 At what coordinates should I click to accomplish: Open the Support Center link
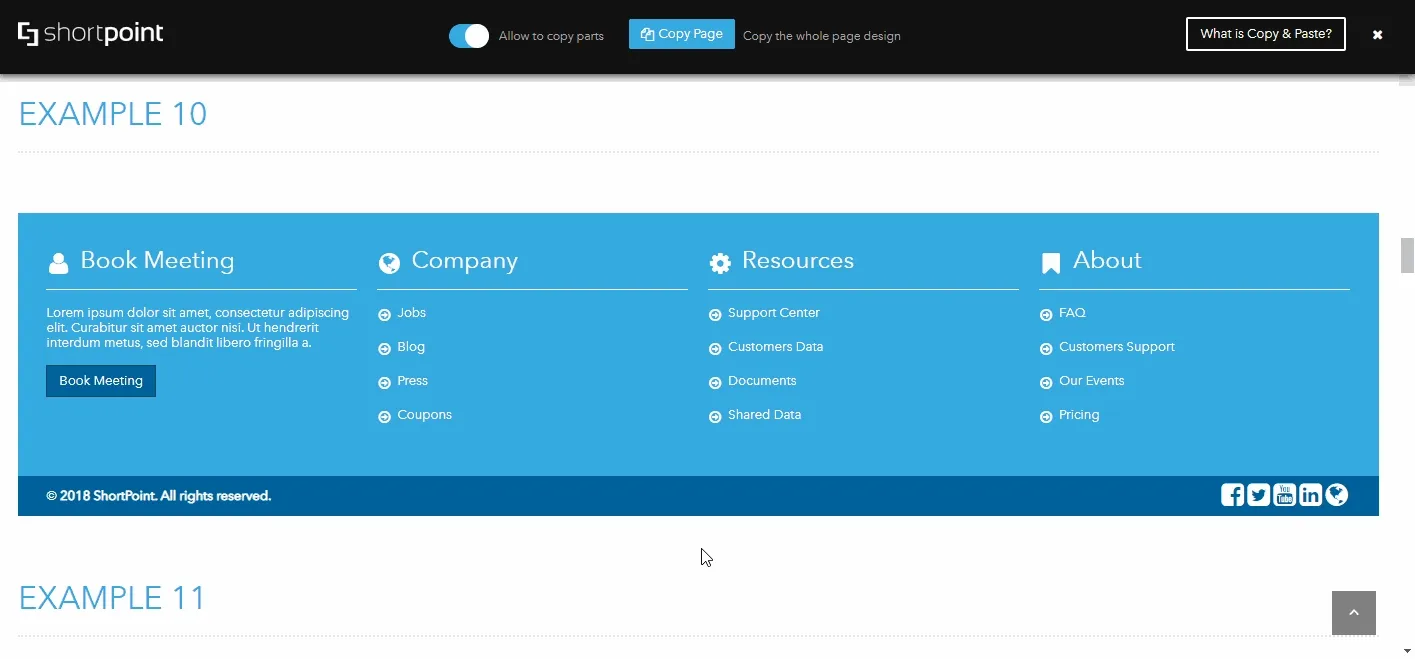[773, 313]
